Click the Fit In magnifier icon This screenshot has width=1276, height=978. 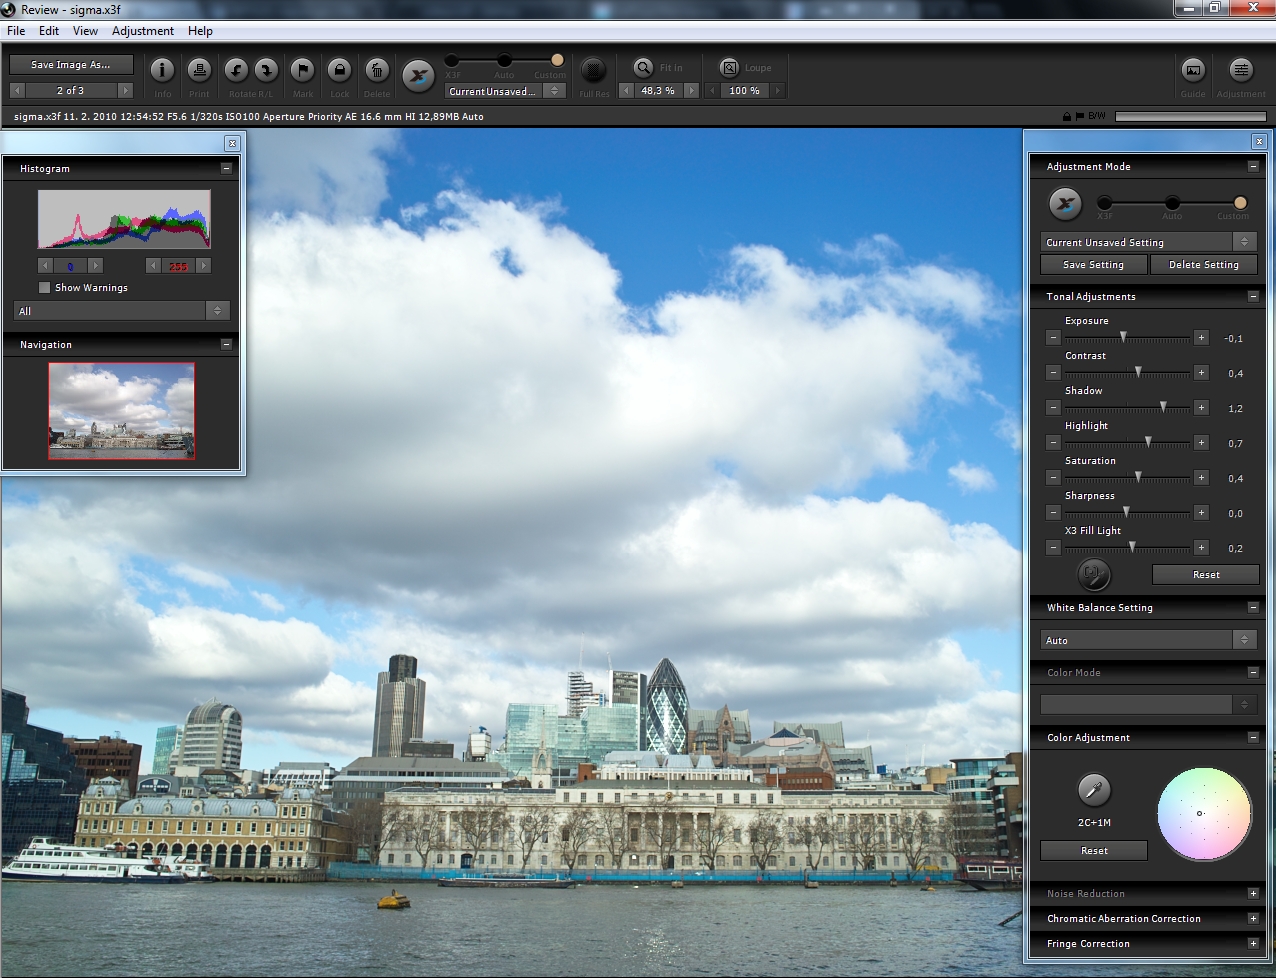tap(644, 68)
